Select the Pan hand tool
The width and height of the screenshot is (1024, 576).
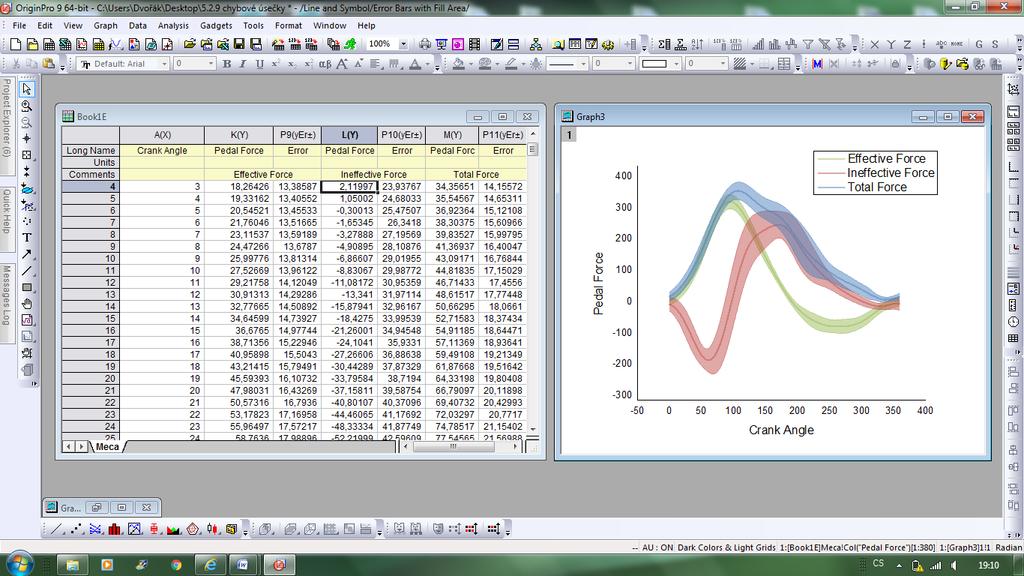tap(27, 304)
